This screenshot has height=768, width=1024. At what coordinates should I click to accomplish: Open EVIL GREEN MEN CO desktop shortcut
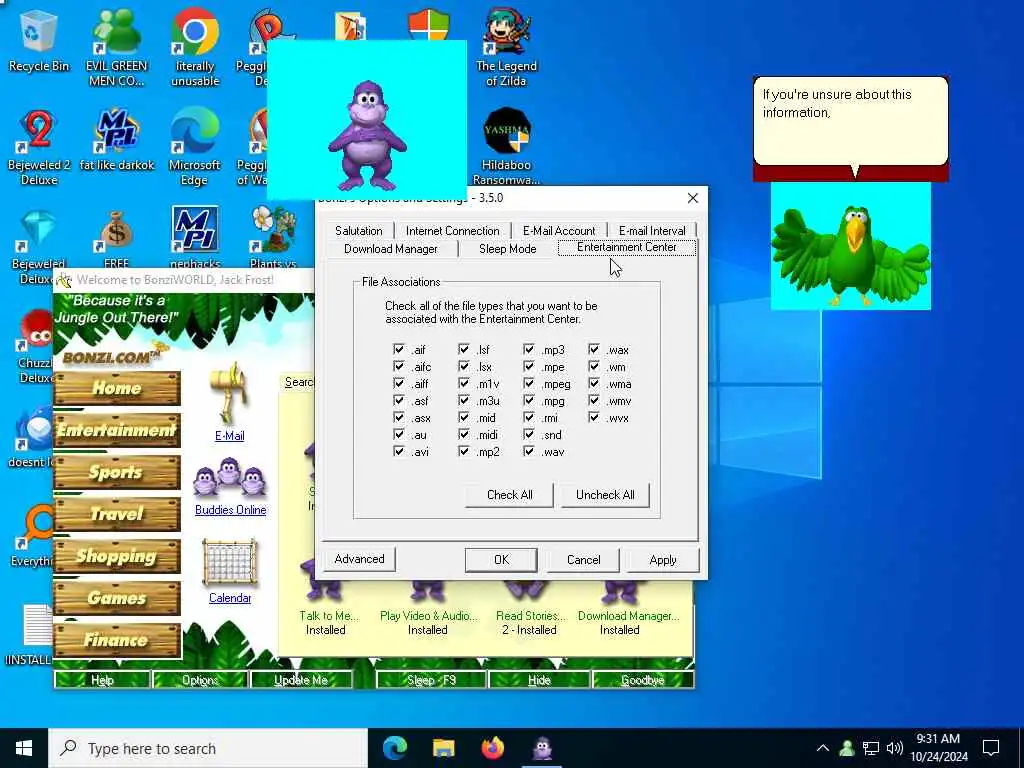tap(117, 48)
